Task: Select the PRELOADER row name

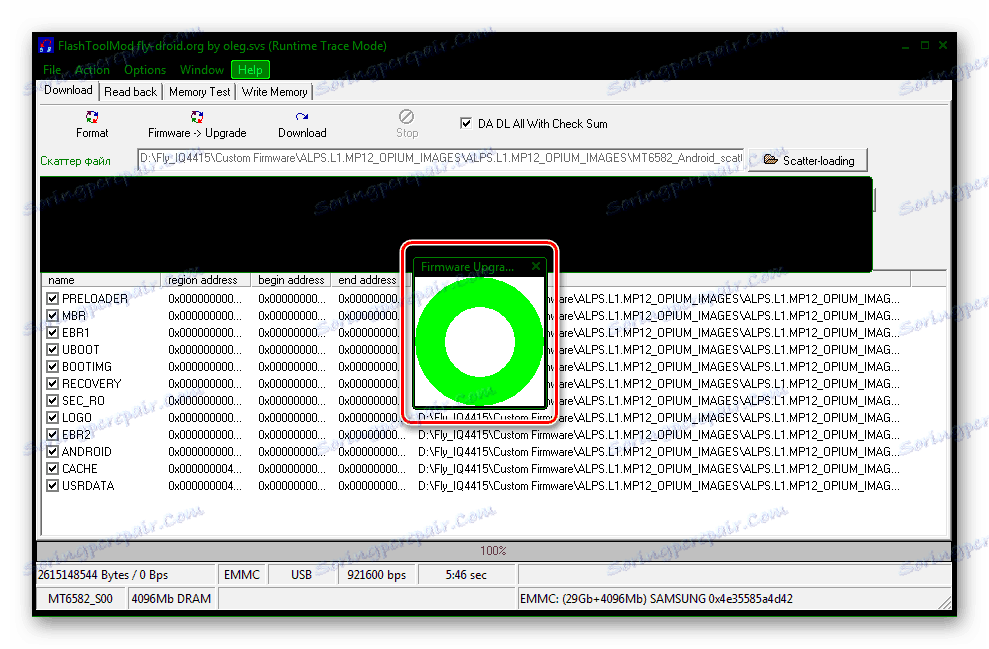Action: click(95, 298)
